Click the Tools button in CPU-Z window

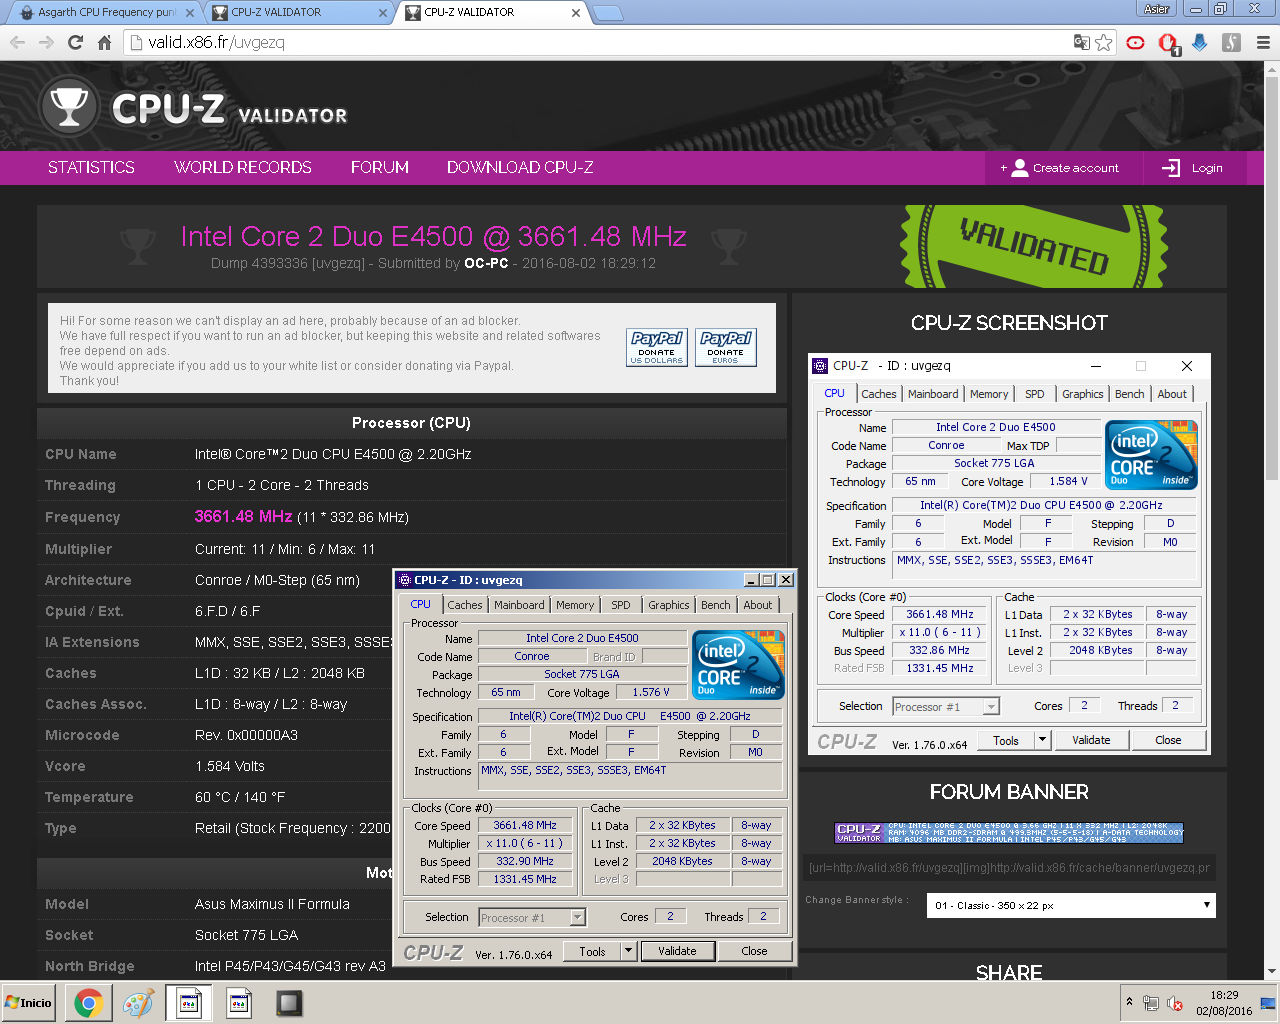pos(592,951)
